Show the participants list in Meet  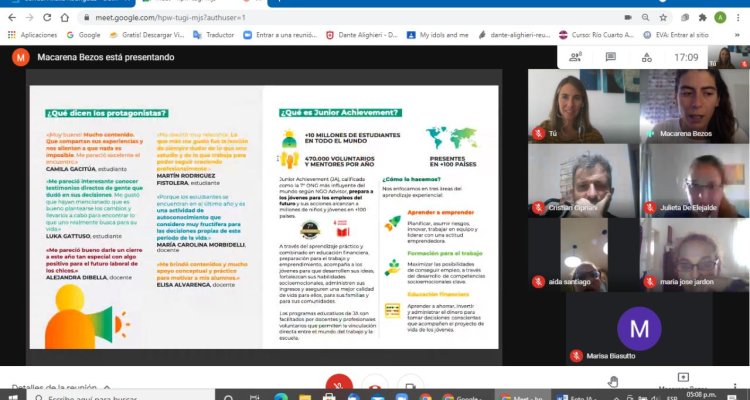575,57
